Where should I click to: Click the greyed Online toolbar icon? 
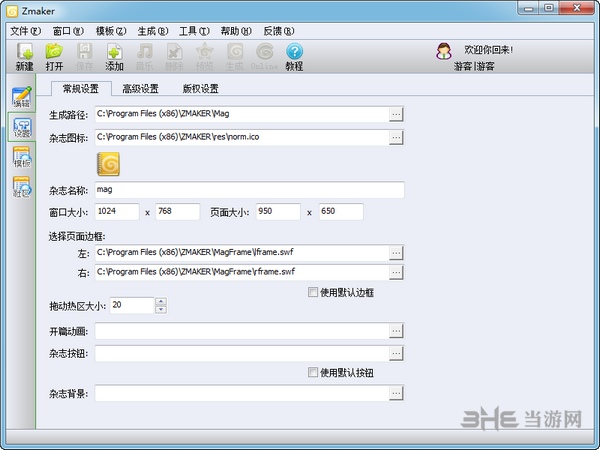pos(264,57)
